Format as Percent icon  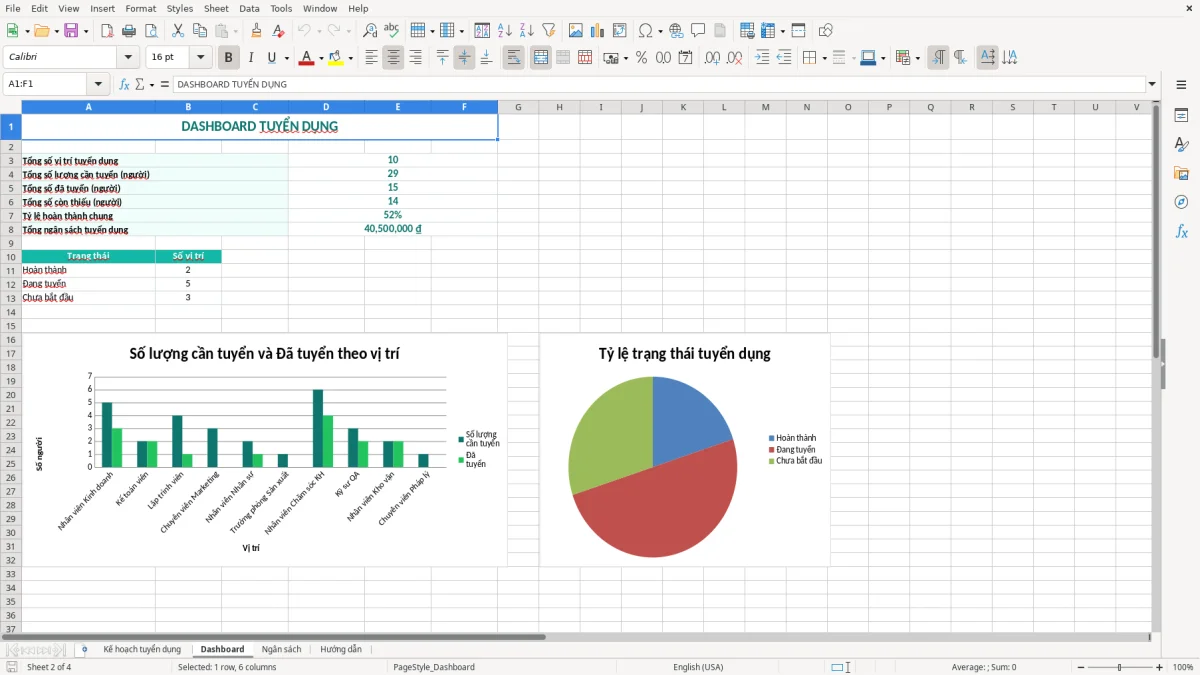pyautogui.click(x=641, y=58)
